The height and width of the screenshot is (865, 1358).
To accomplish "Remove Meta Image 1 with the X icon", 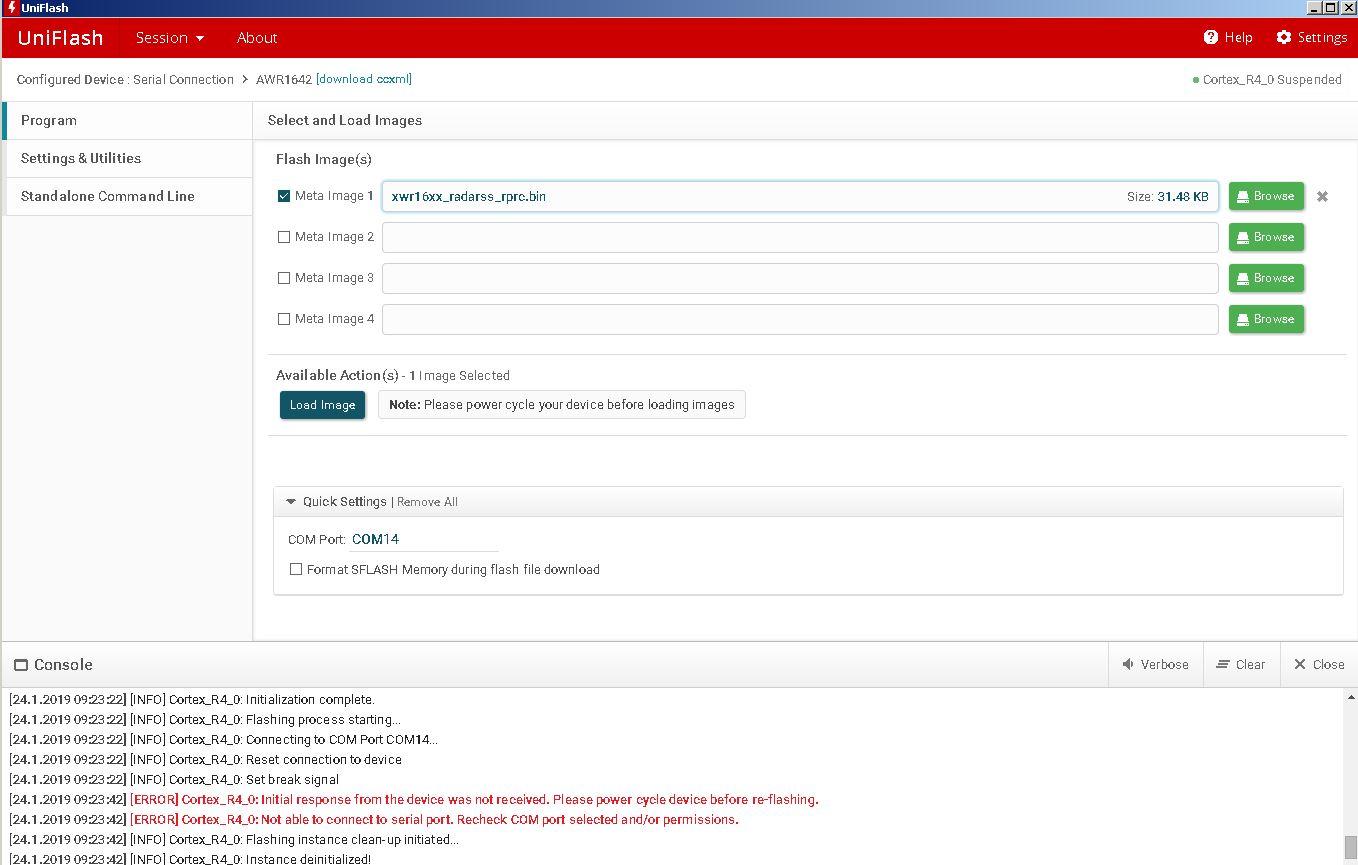I will point(1322,197).
